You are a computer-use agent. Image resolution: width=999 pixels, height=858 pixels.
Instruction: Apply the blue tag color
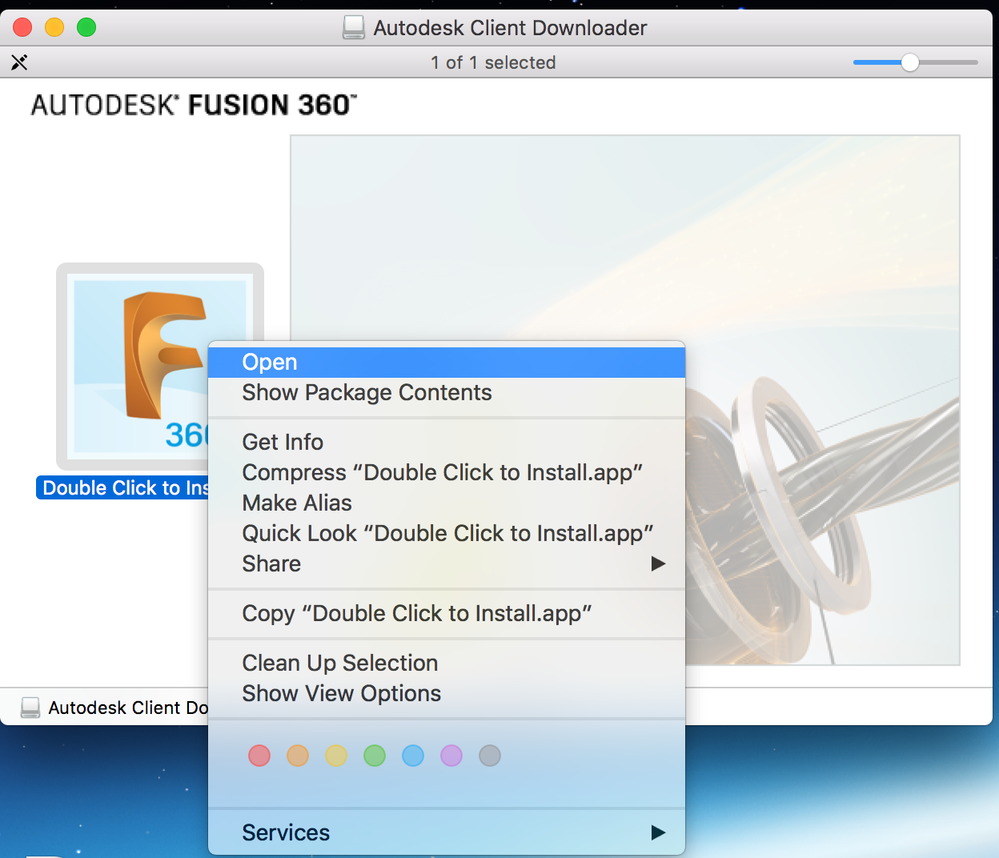[x=413, y=756]
